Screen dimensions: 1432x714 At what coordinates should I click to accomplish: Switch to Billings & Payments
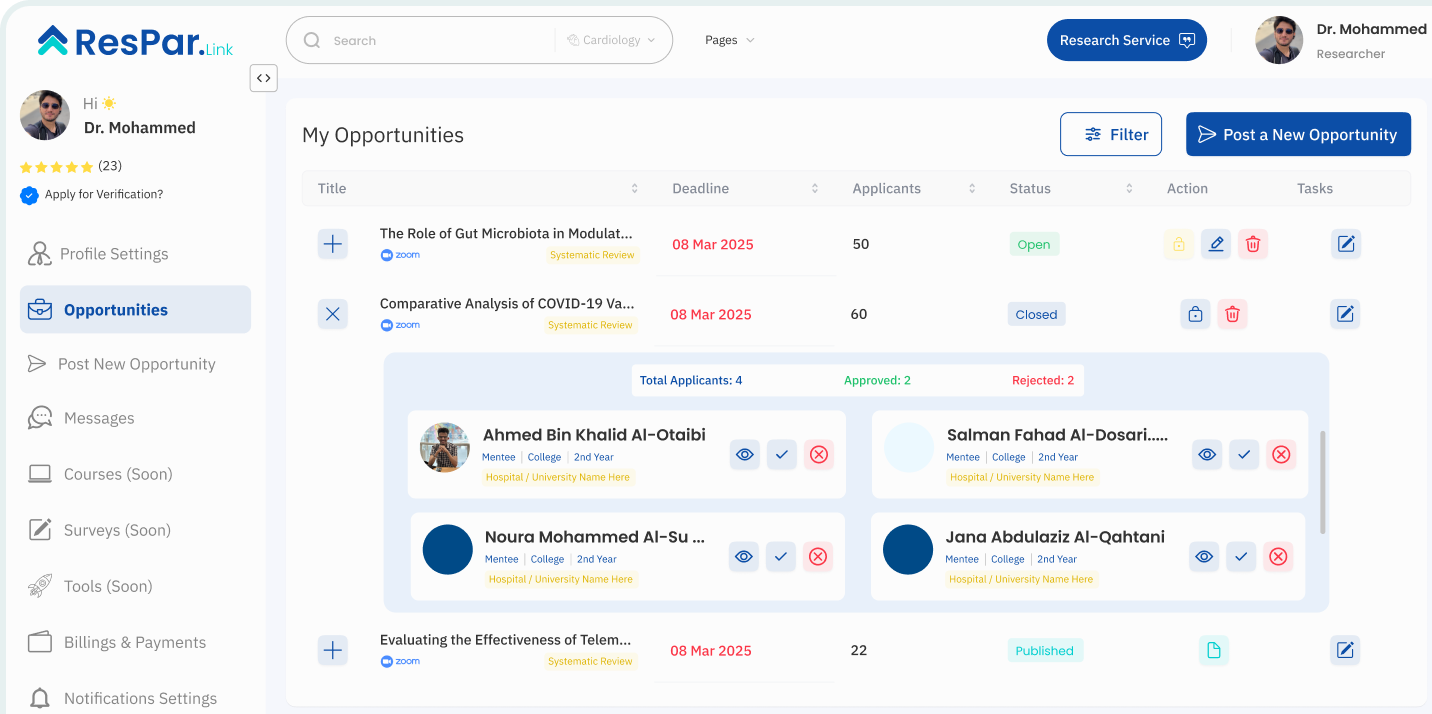(134, 642)
